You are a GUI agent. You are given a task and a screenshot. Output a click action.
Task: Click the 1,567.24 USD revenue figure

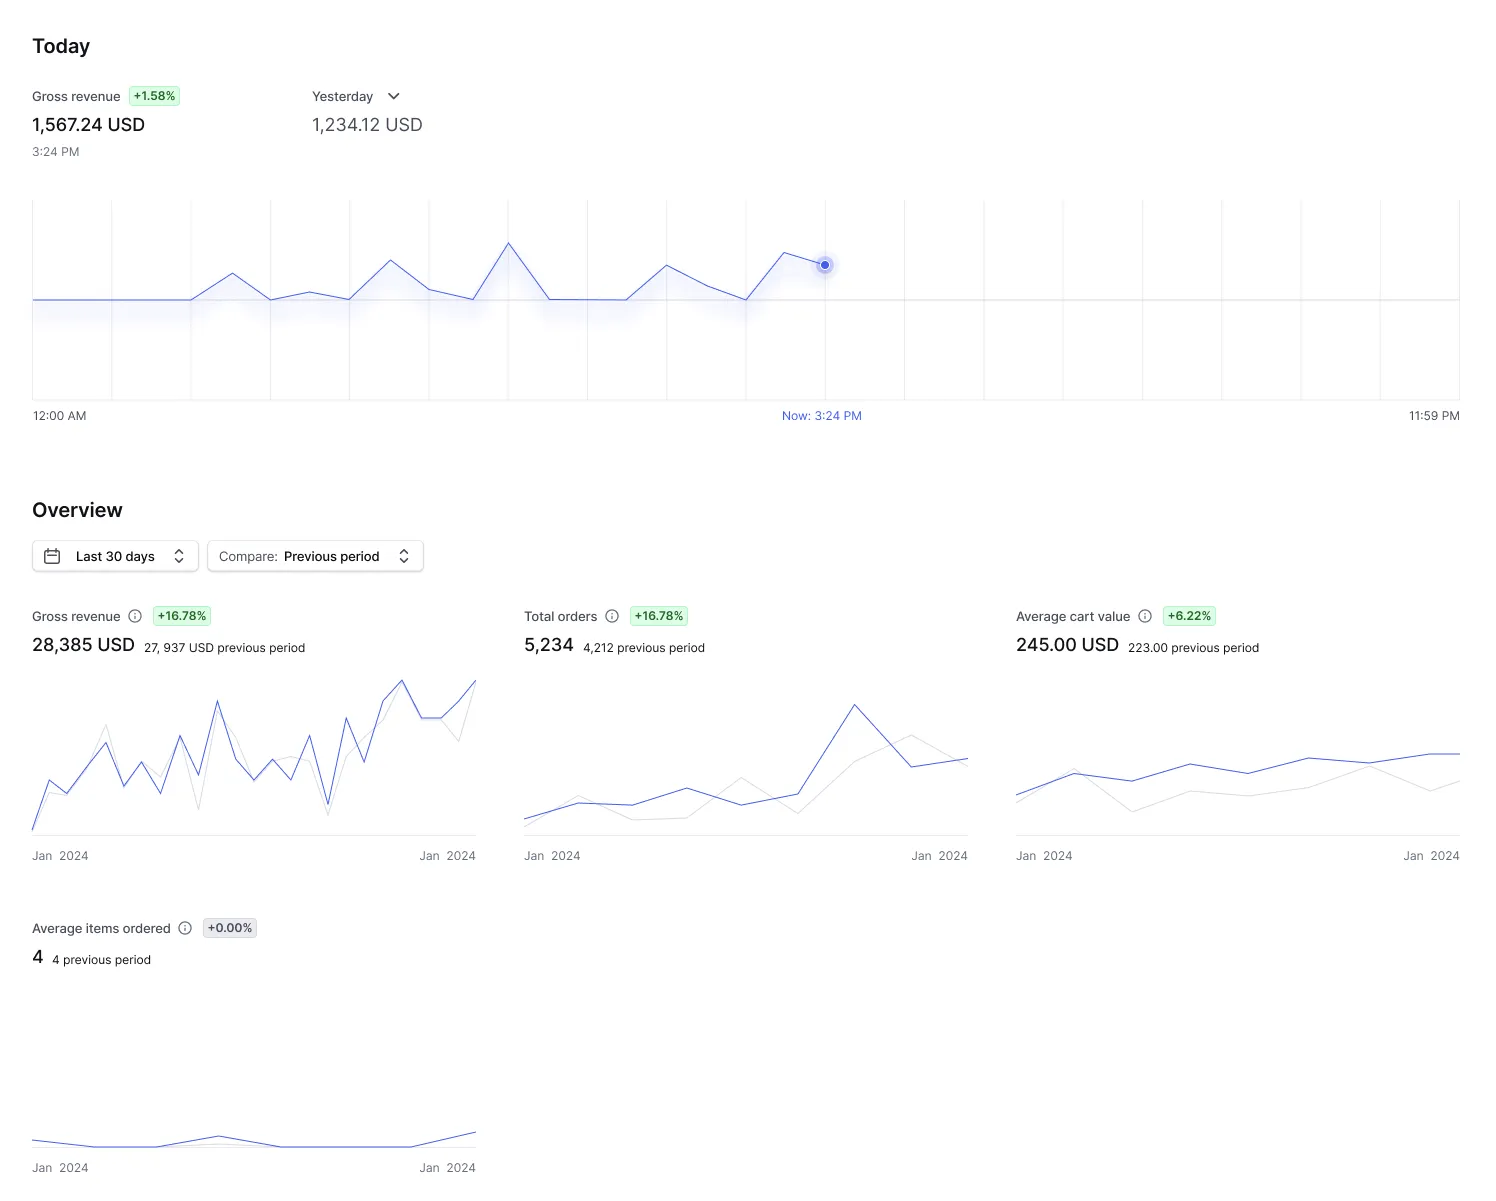88,124
